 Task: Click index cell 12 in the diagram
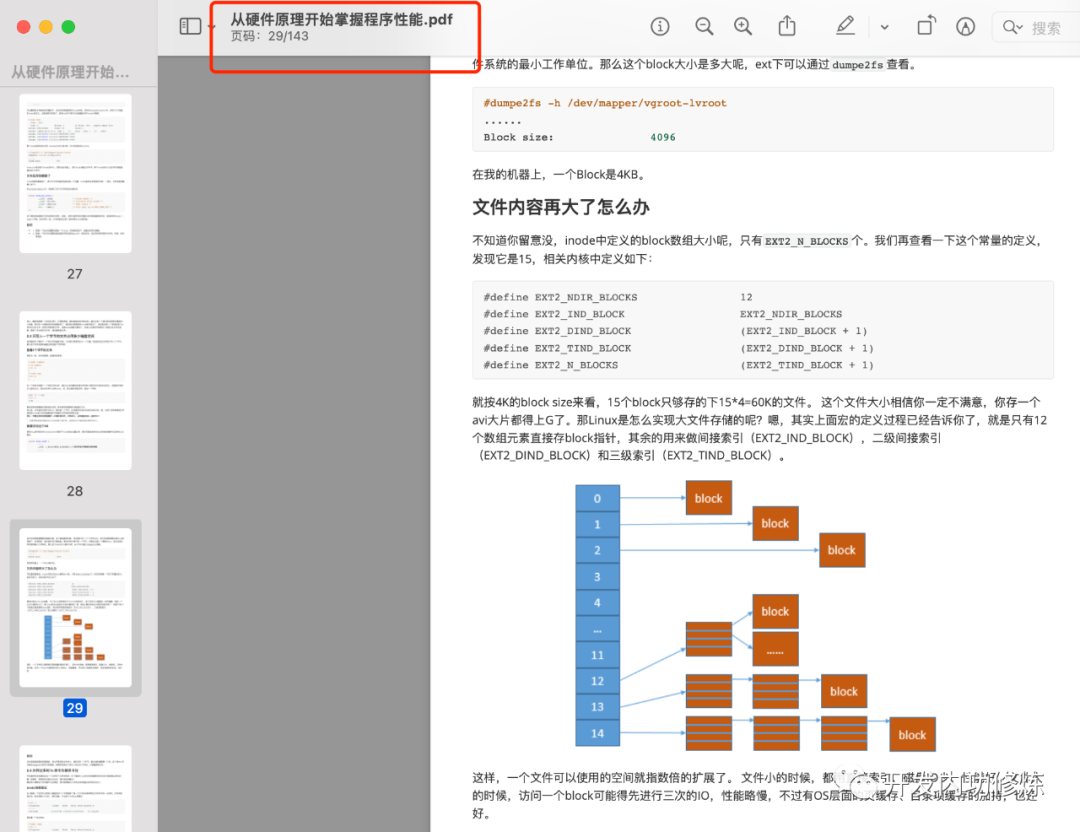click(597, 681)
